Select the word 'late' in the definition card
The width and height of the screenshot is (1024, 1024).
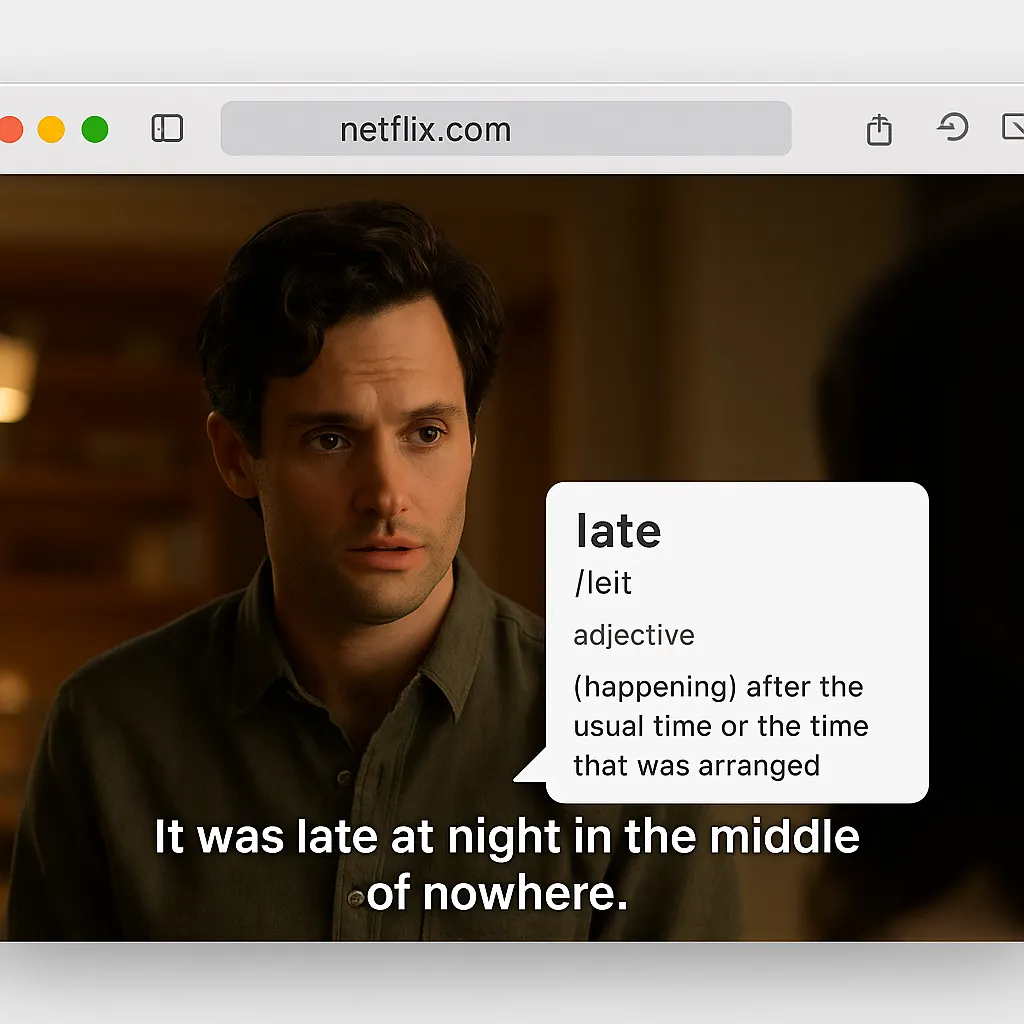pyautogui.click(x=617, y=531)
